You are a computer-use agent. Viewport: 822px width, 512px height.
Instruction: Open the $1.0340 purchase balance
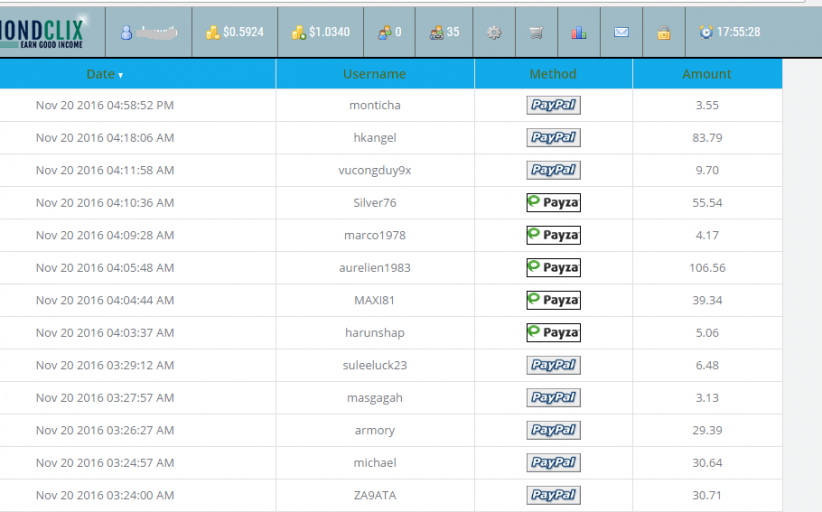tap(320, 32)
